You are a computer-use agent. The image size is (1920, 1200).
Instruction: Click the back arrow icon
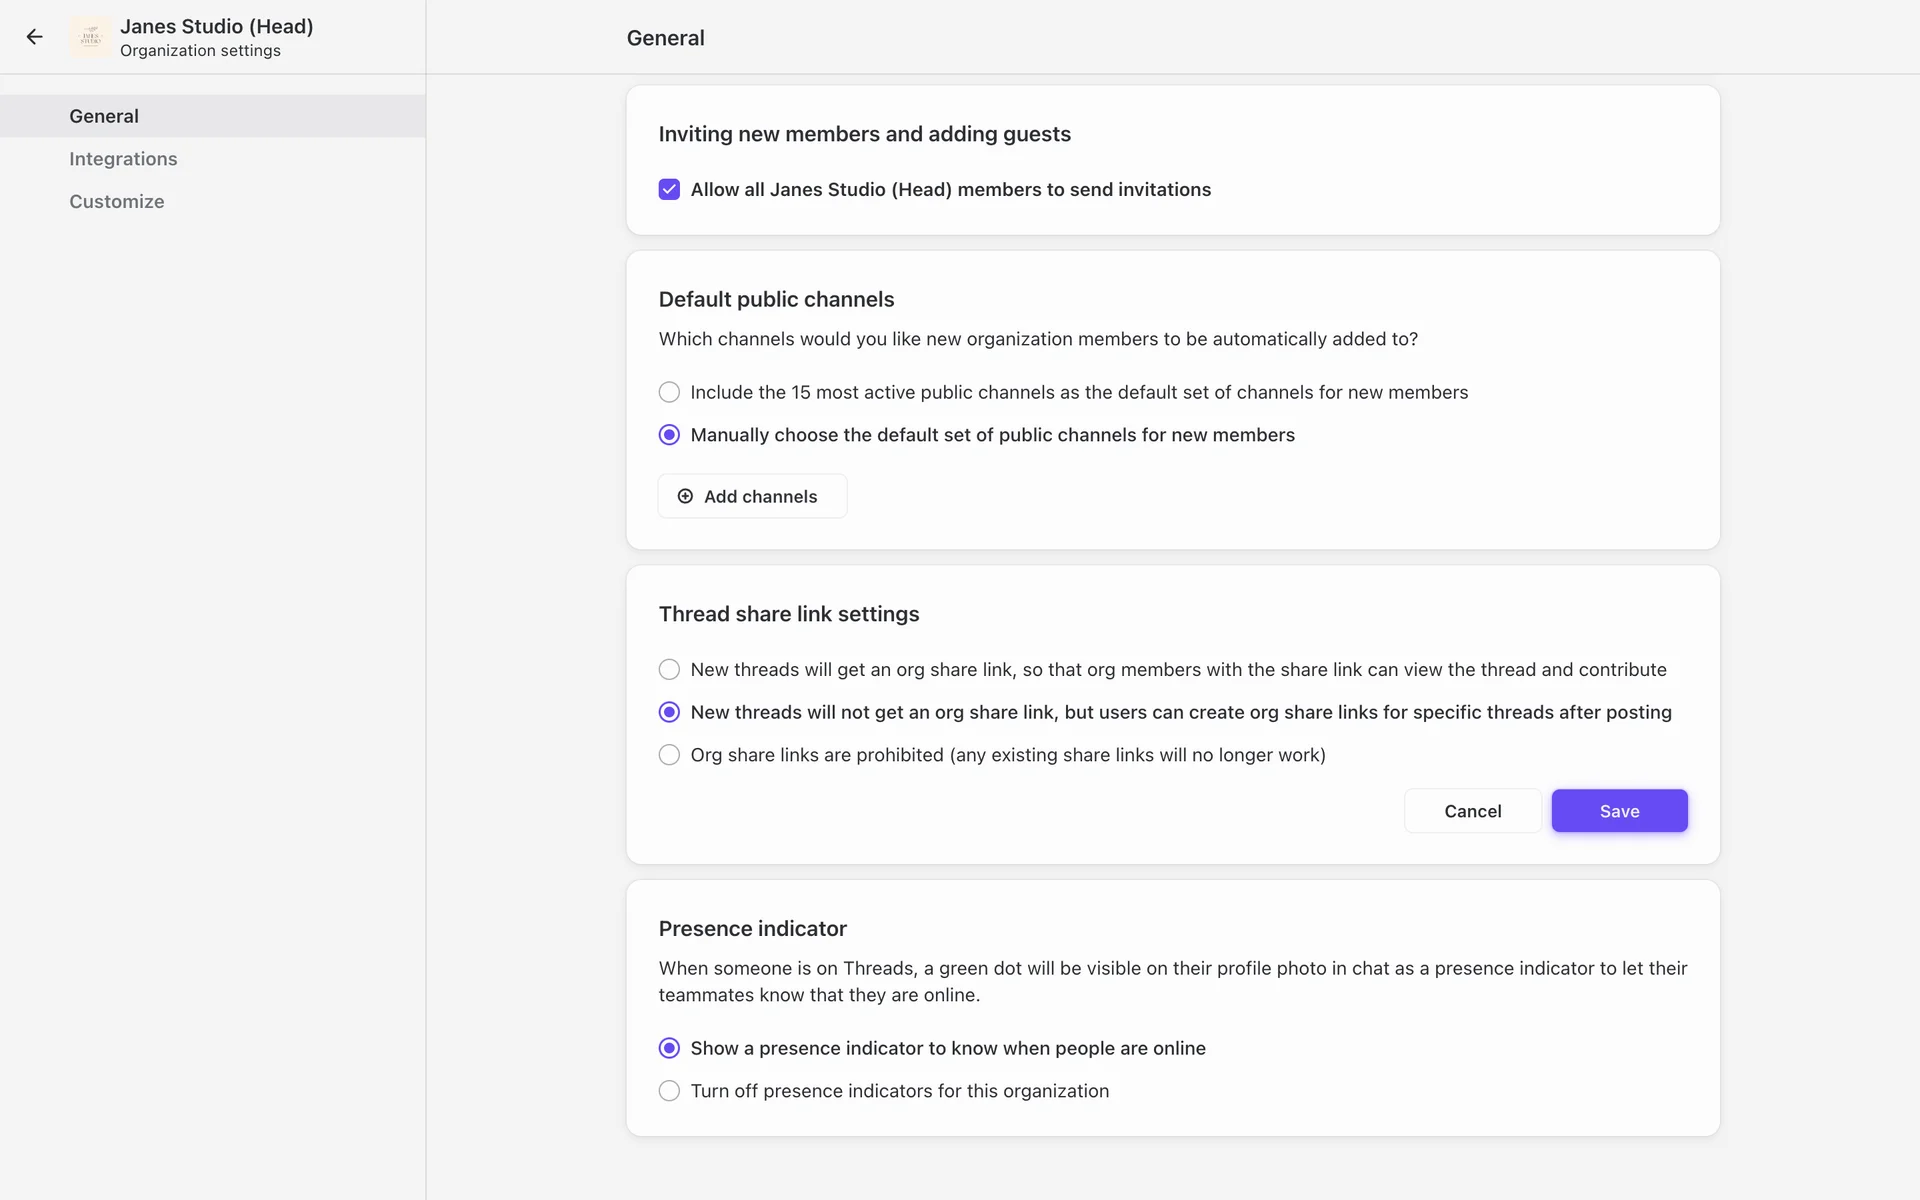click(x=35, y=37)
